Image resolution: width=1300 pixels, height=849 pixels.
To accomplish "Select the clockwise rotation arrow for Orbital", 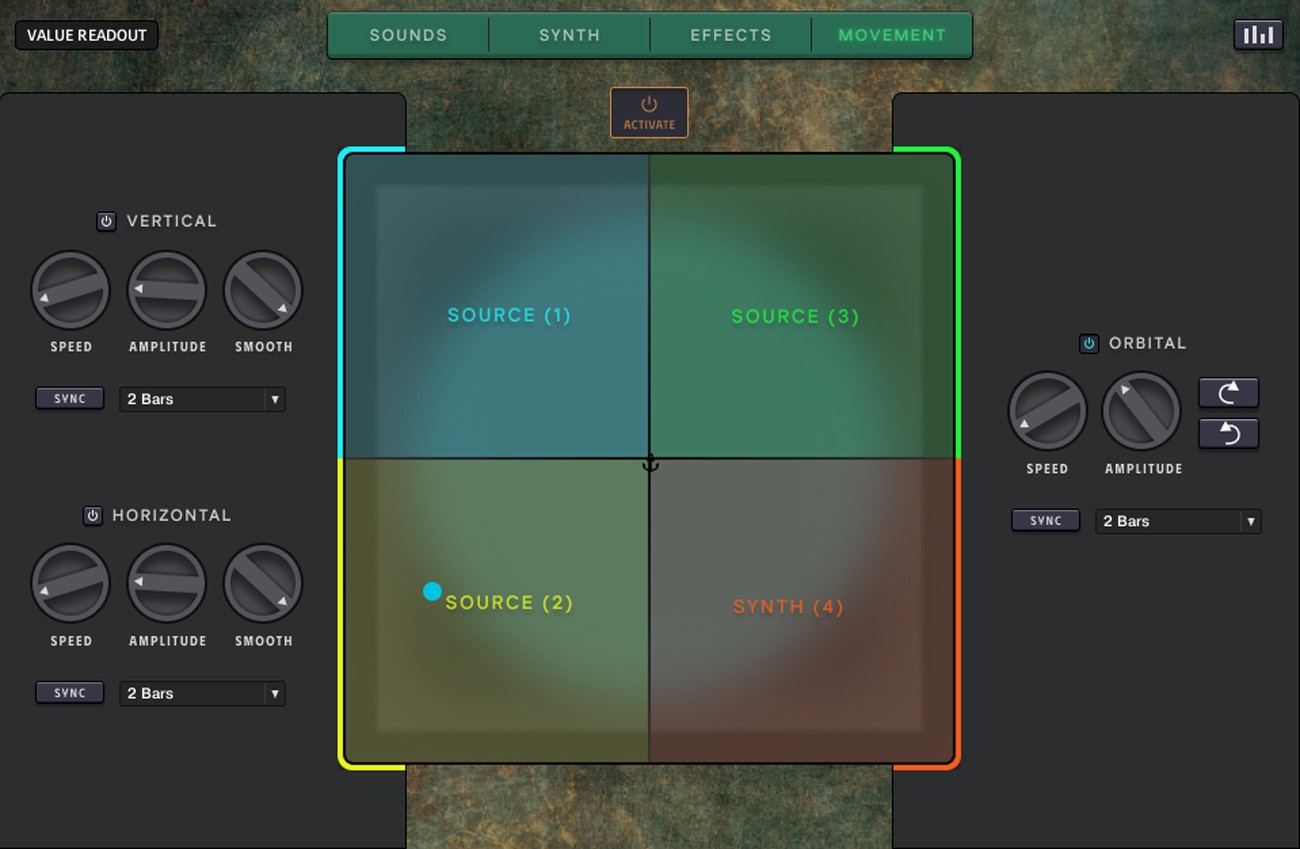I will (1228, 392).
